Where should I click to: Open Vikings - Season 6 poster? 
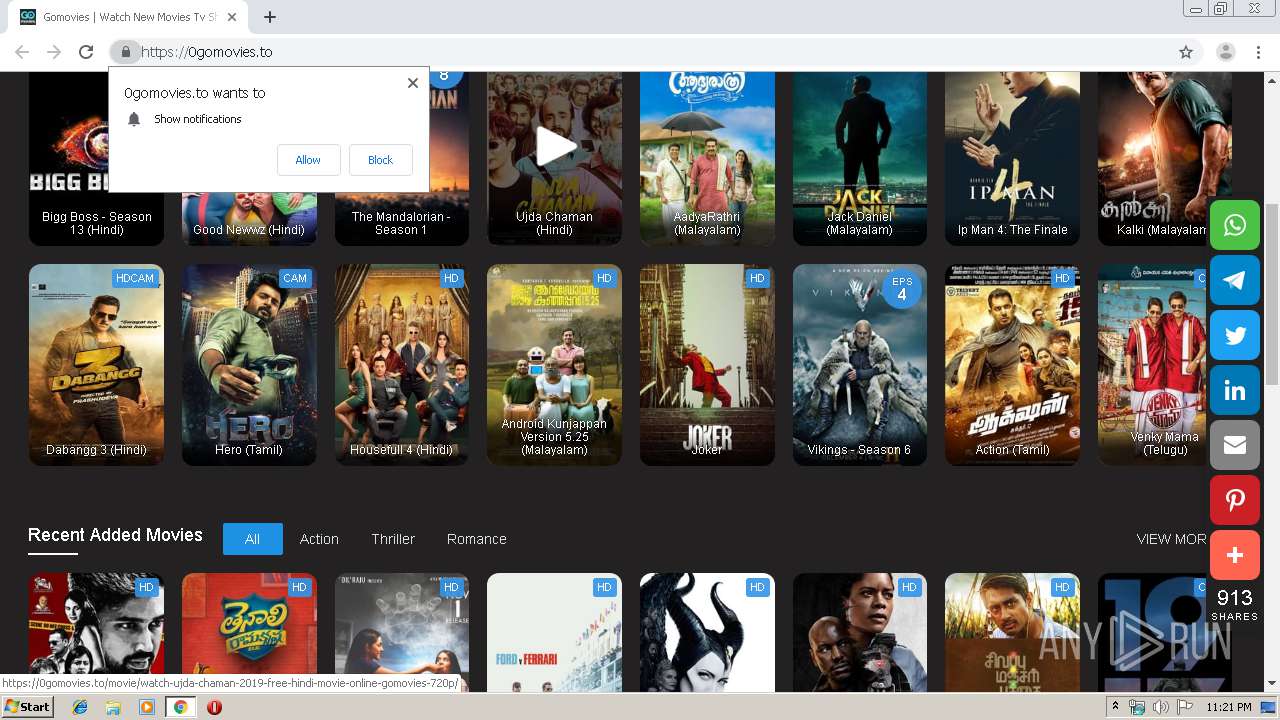(x=860, y=365)
